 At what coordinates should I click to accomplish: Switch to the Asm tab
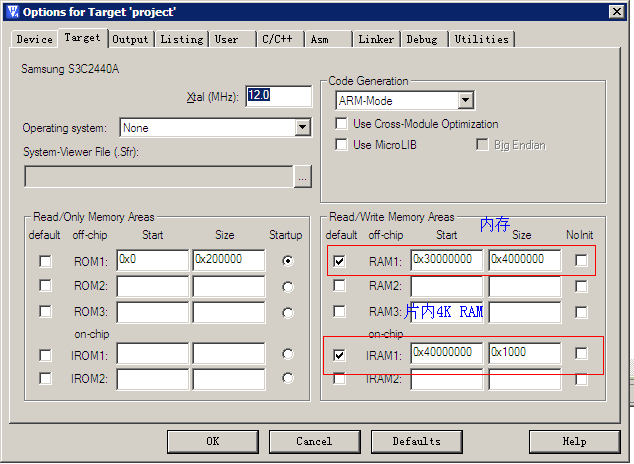(328, 39)
